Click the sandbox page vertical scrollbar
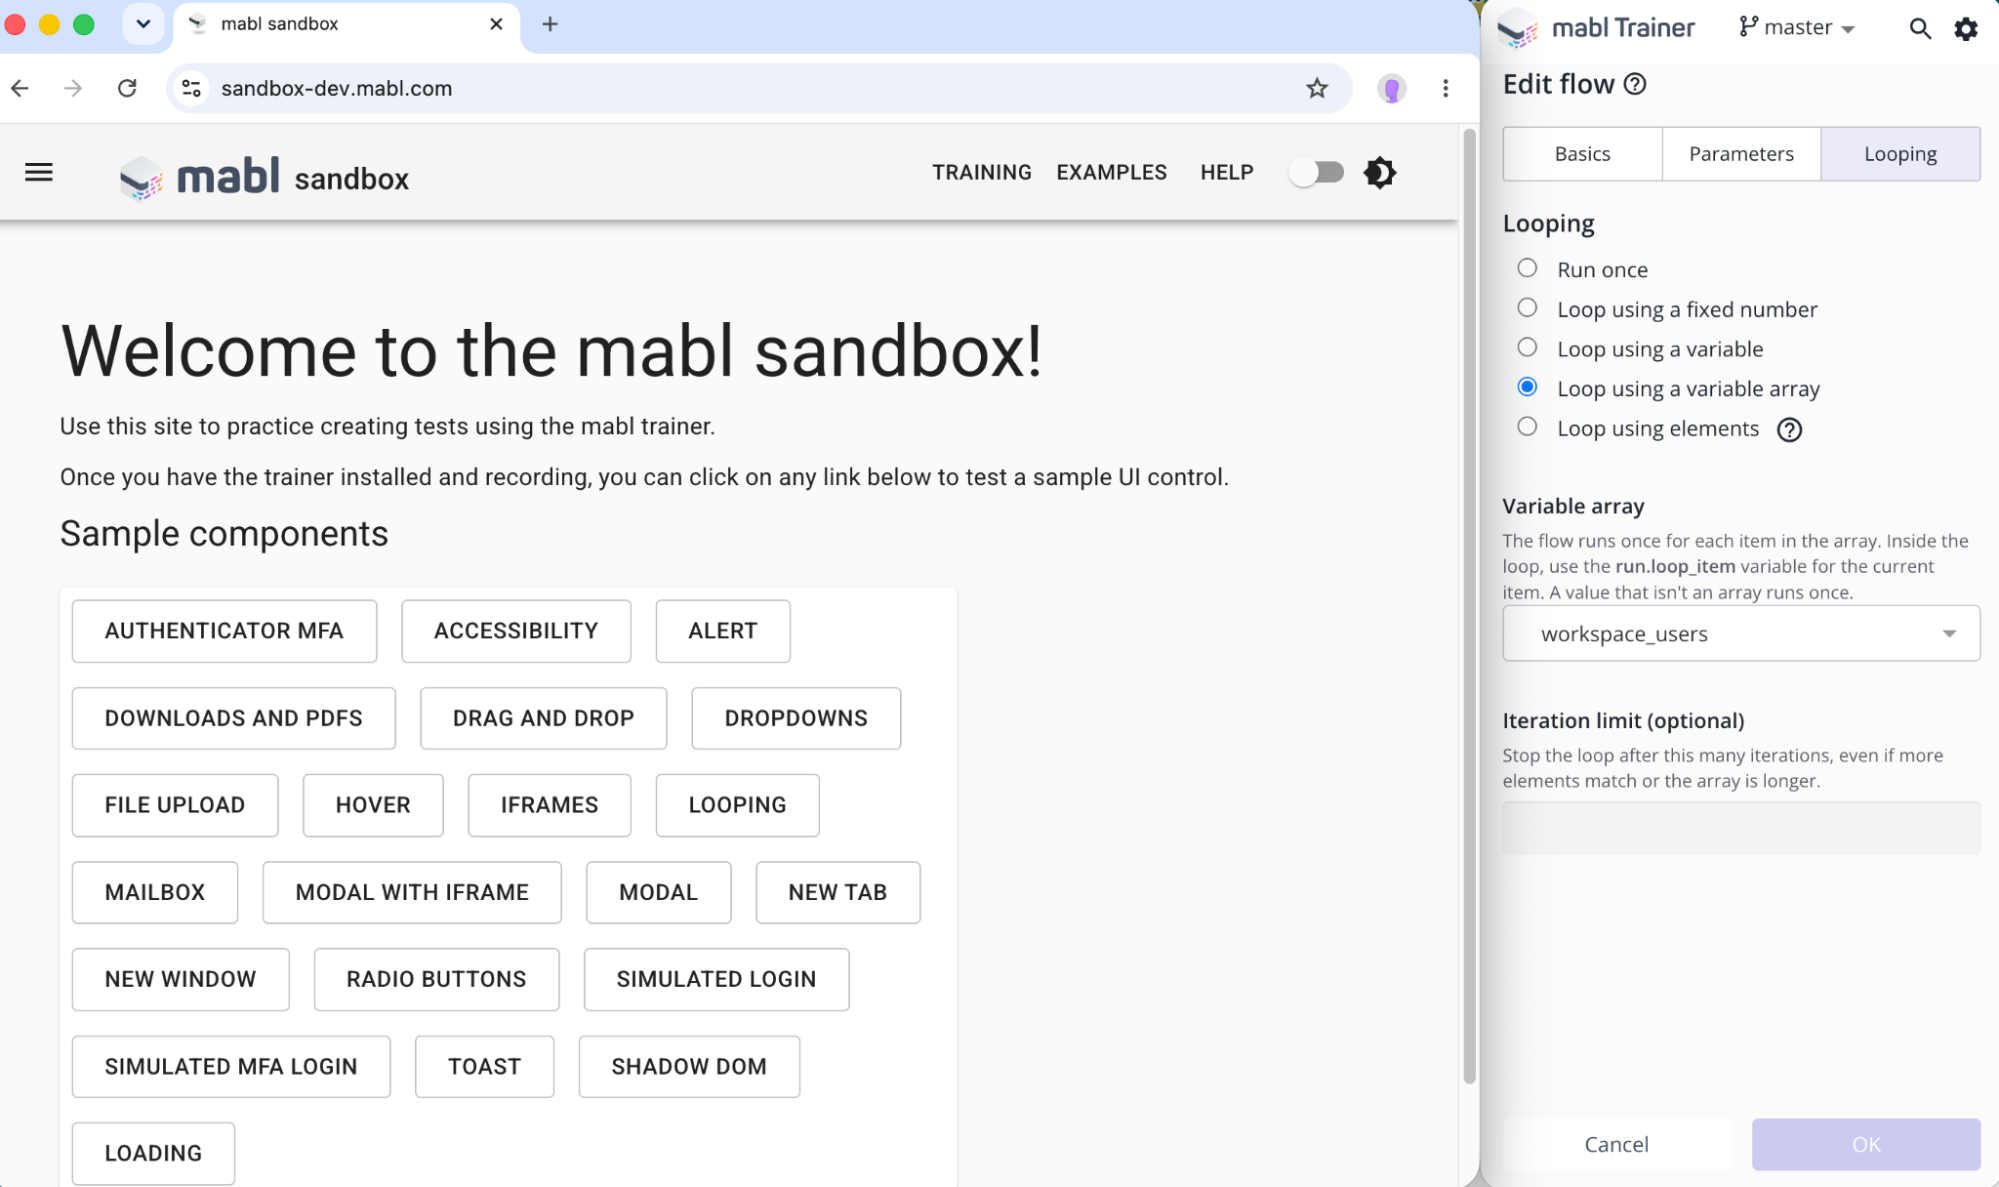The height and width of the screenshot is (1187, 1999). [1469, 605]
